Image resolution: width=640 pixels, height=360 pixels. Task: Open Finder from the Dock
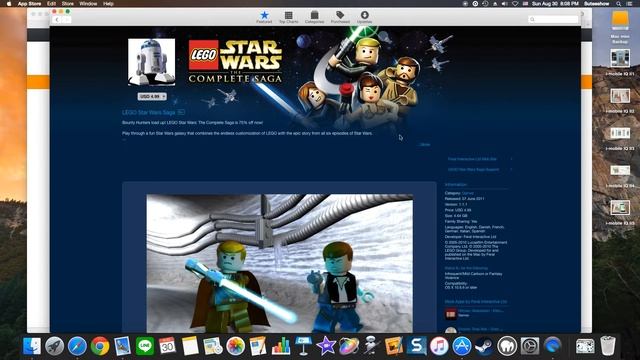coord(32,346)
